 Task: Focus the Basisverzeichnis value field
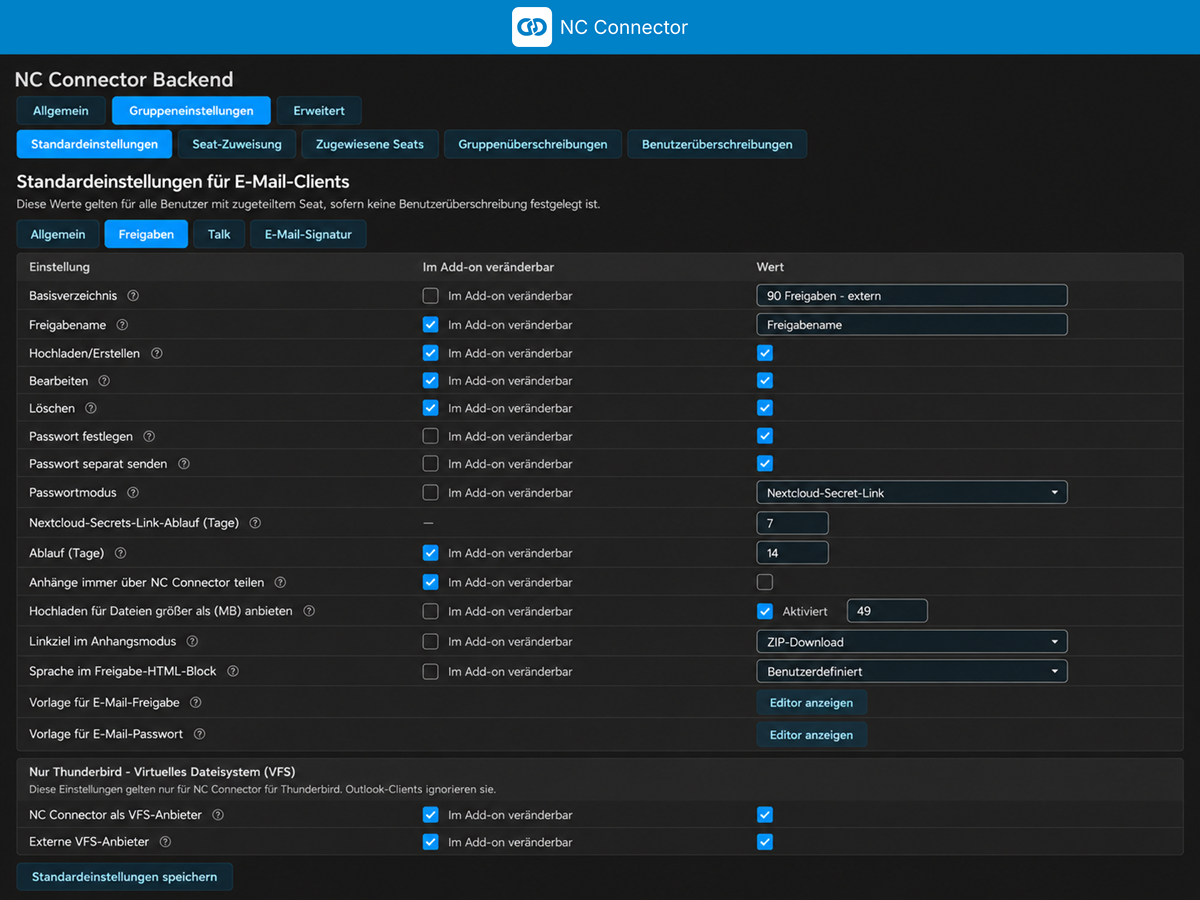click(x=912, y=296)
